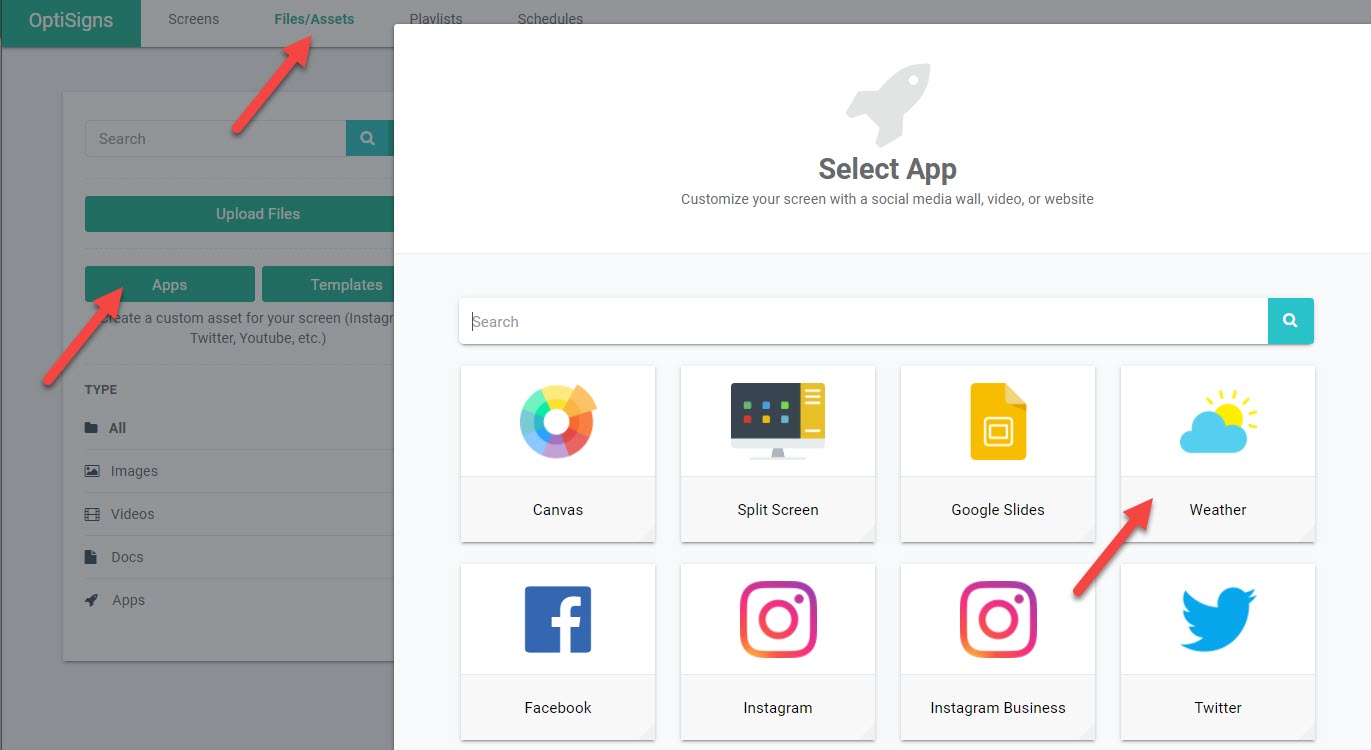
Task: Click the Google Slides label
Action: pyautogui.click(x=998, y=509)
